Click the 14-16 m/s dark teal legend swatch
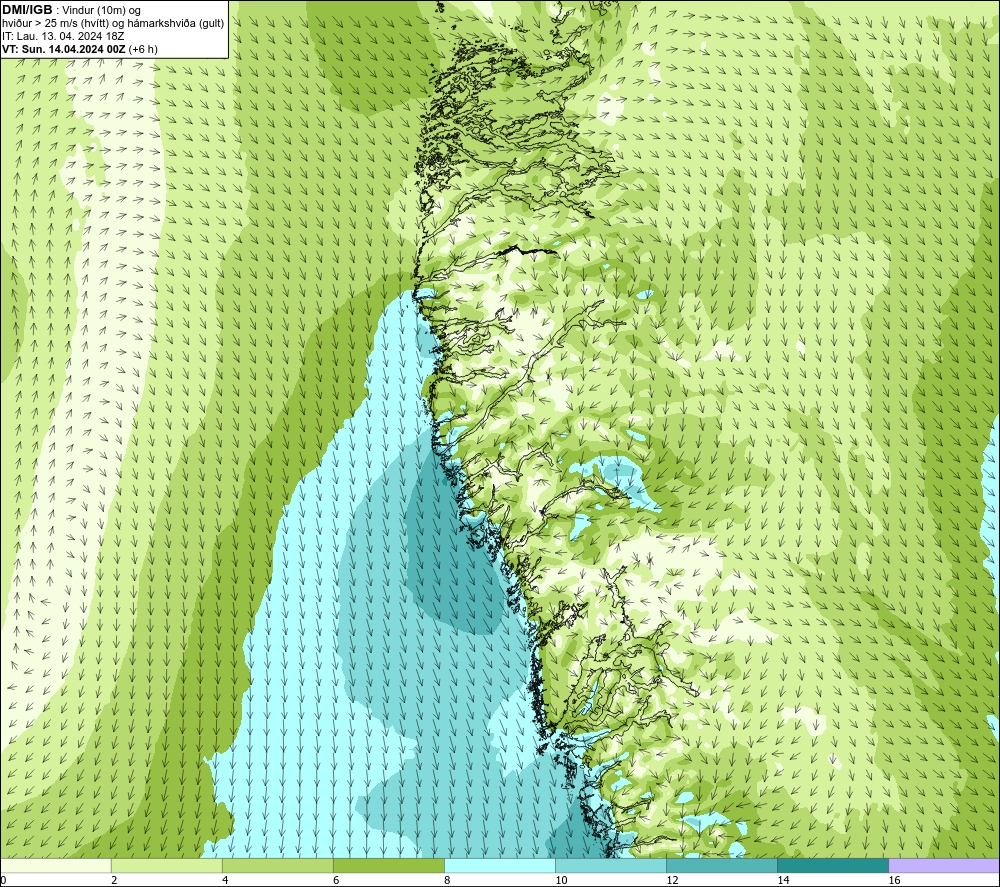The image size is (1000, 887). pyautogui.click(x=833, y=866)
